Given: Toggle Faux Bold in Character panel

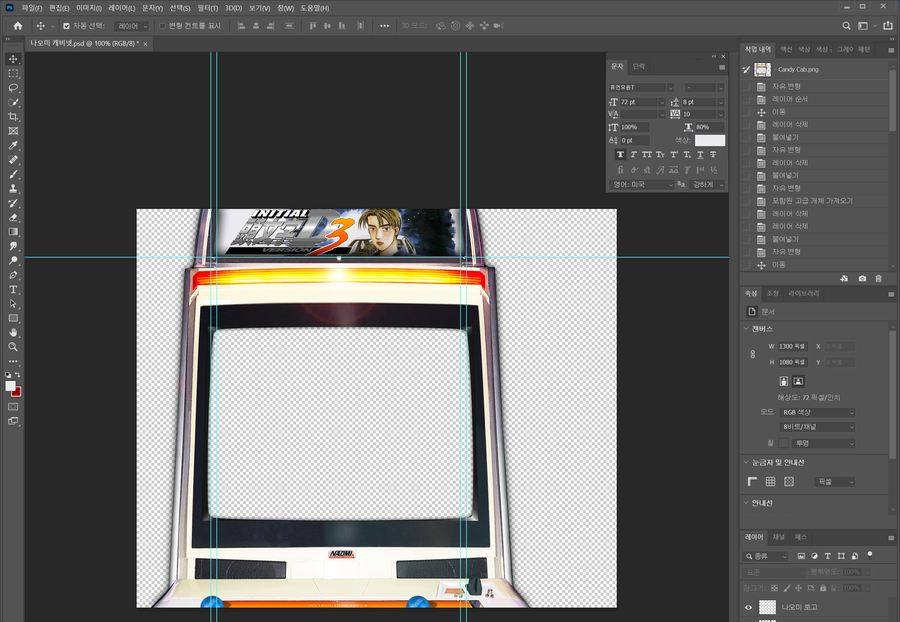Looking at the screenshot, I should [620, 154].
